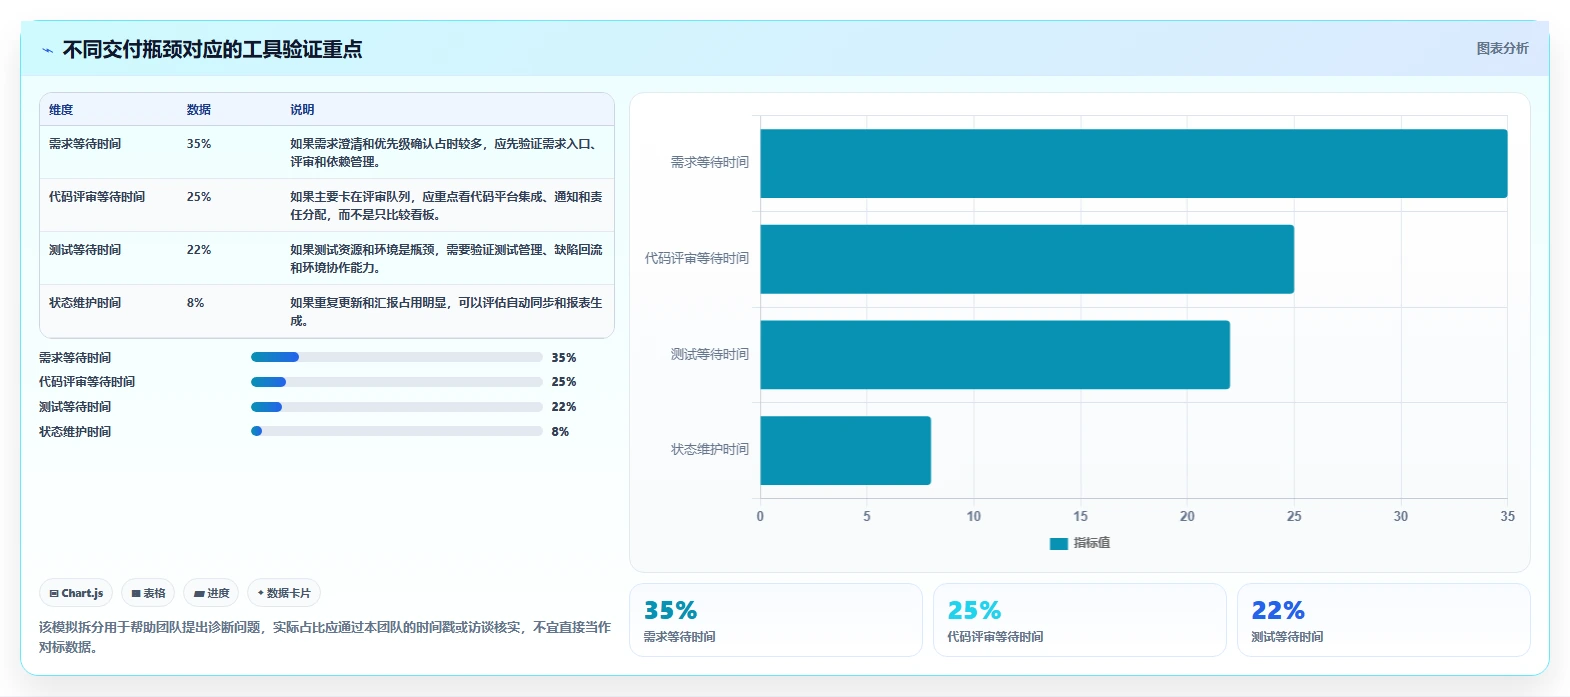The width and height of the screenshot is (1570, 697).
Task: Click the 状态维护时间 label in the progress list
Action: pyautogui.click(x=75, y=432)
